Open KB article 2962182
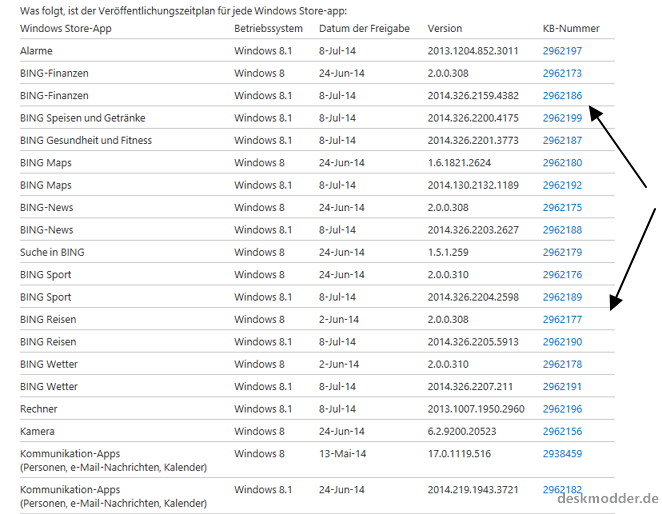 click(x=562, y=490)
